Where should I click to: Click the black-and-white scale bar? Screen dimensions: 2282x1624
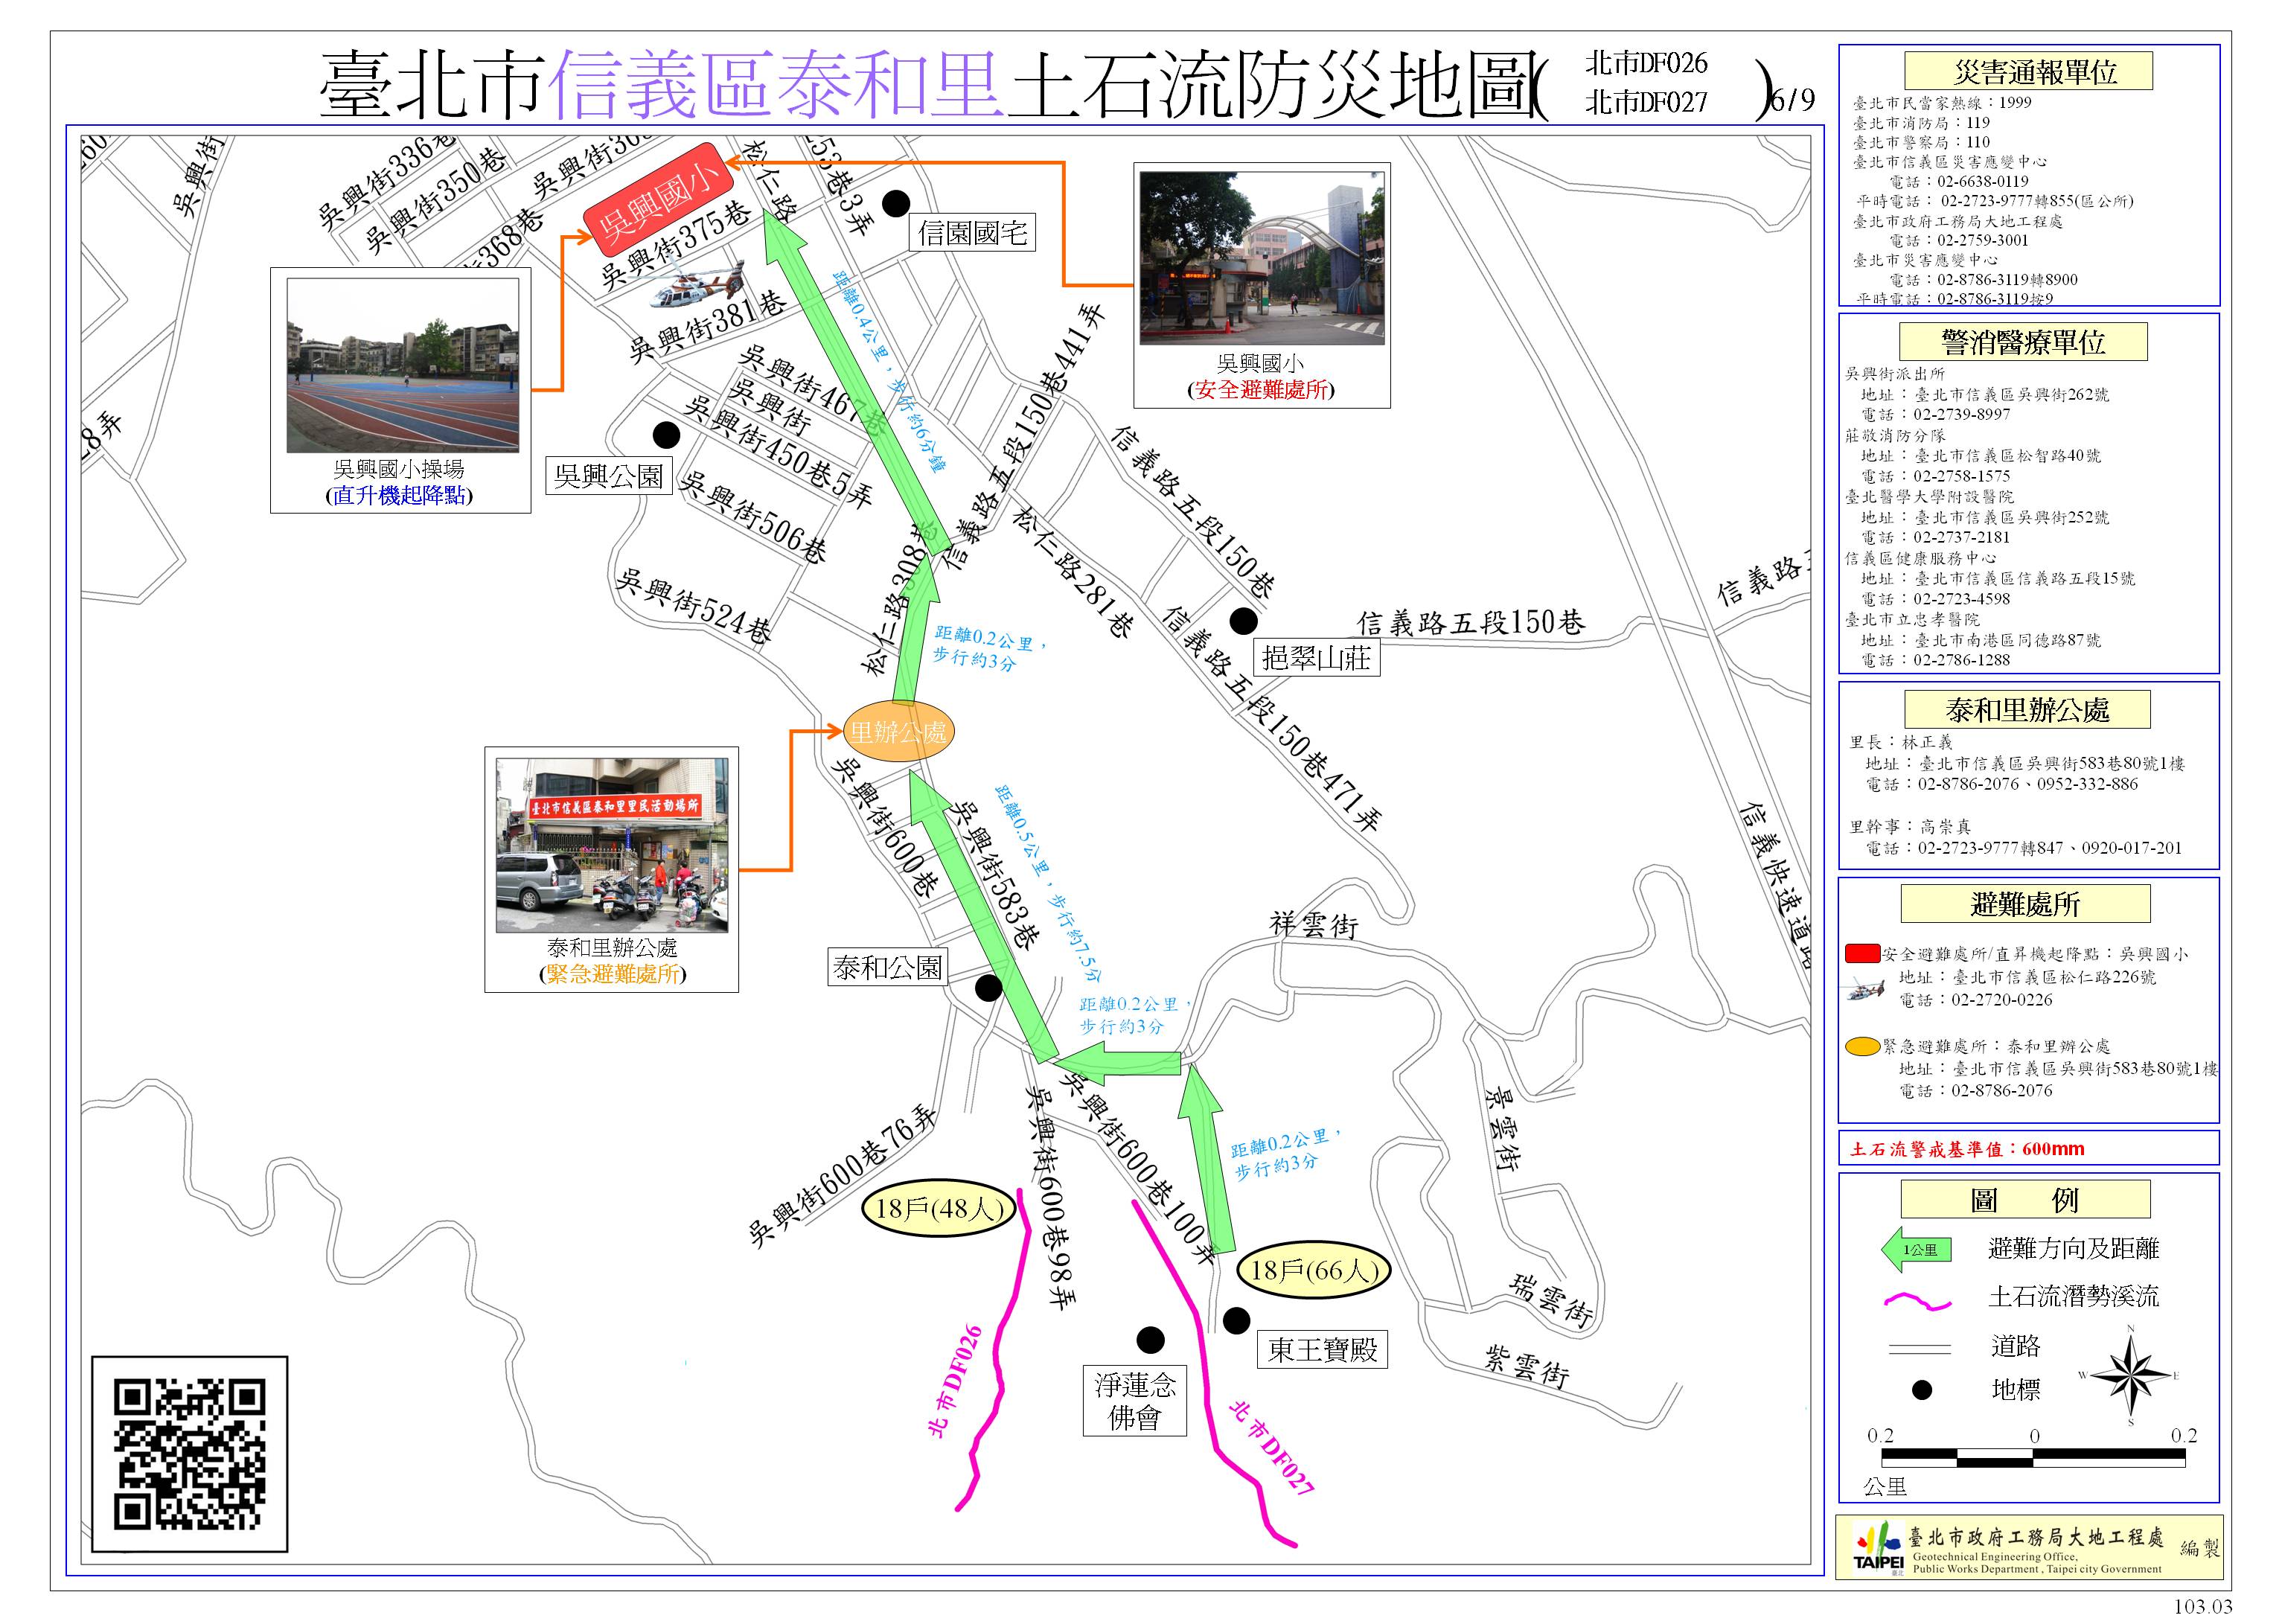click(2034, 1457)
